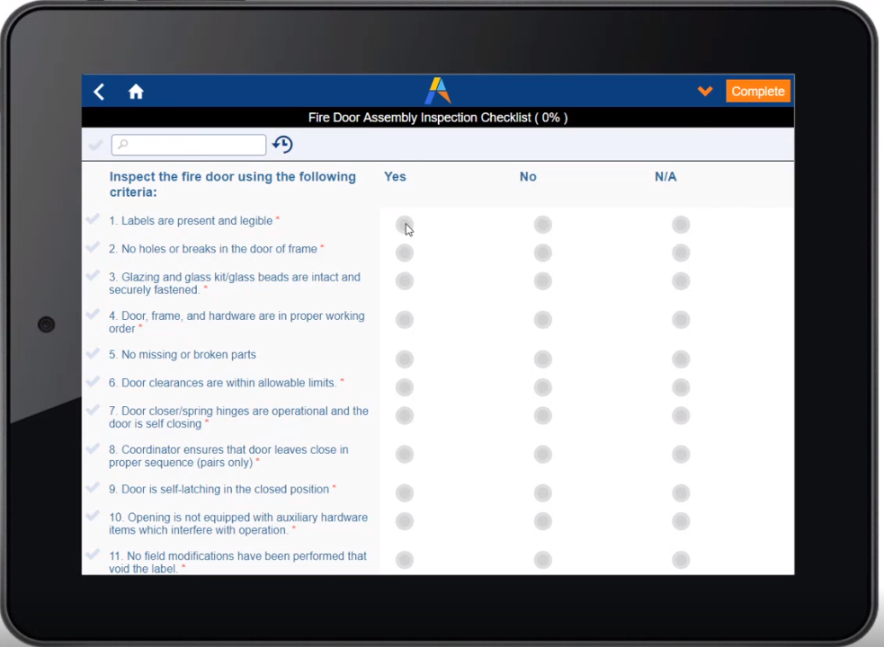Select No for no field modifications item

coord(543,560)
